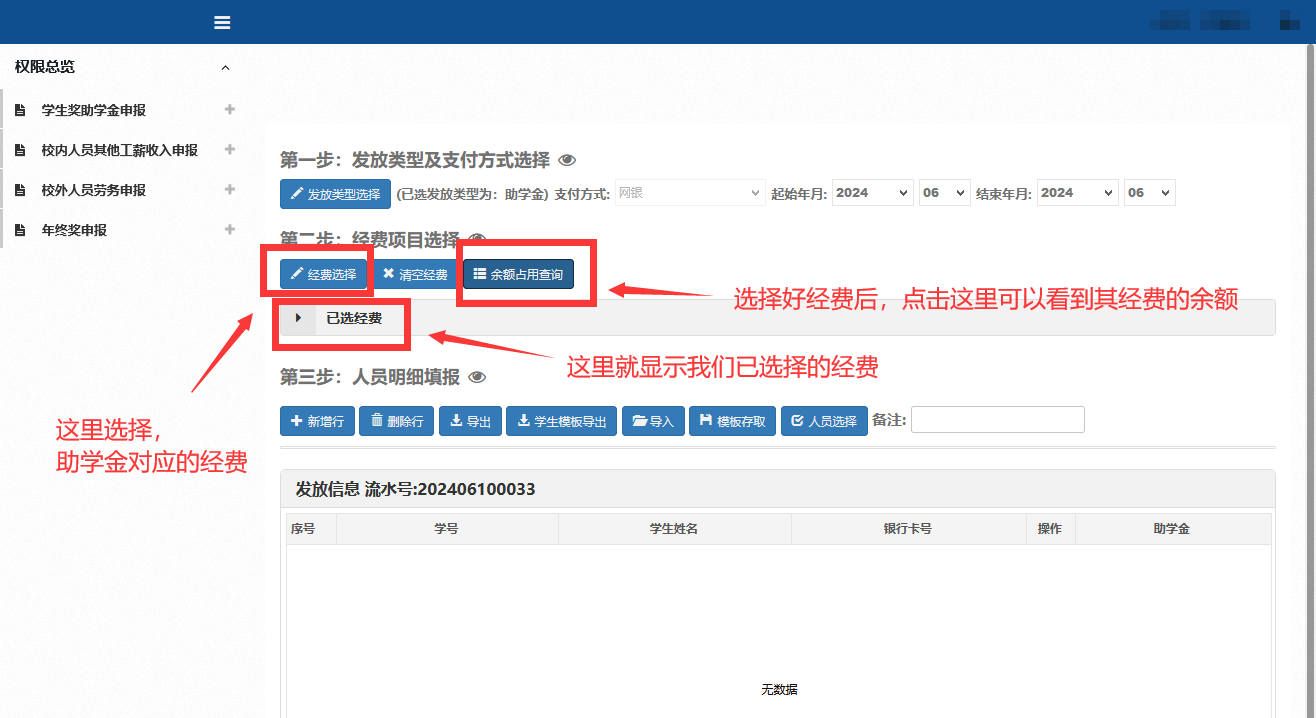The width and height of the screenshot is (1316, 718).
Task: Open 学生奖助学金申报 menu item
Action: (x=94, y=110)
